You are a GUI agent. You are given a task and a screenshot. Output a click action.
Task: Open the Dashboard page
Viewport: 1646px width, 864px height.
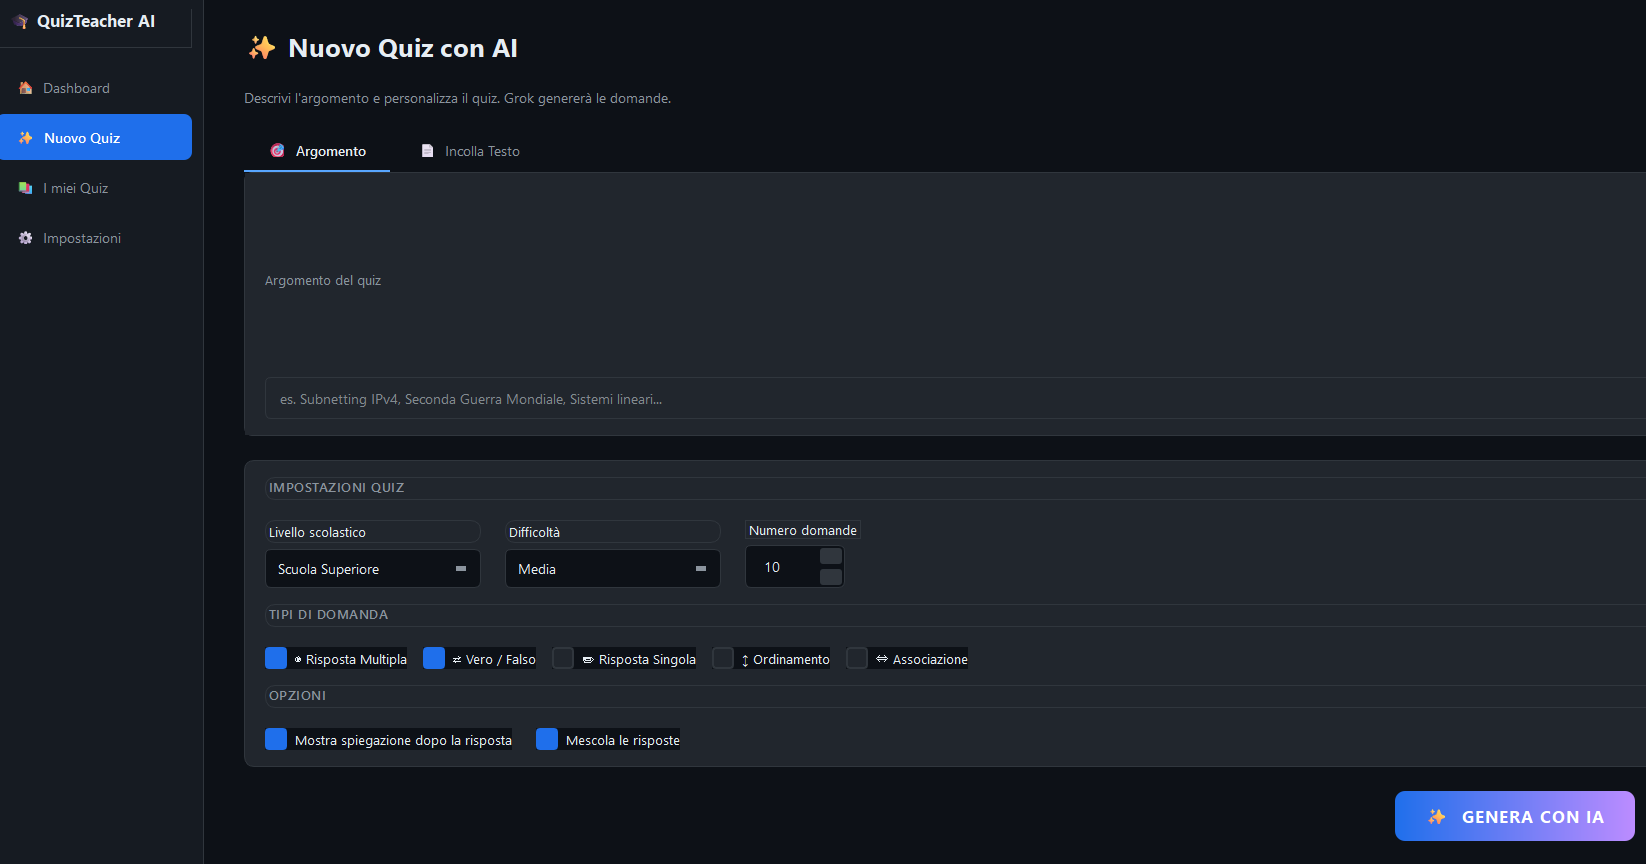(96, 88)
